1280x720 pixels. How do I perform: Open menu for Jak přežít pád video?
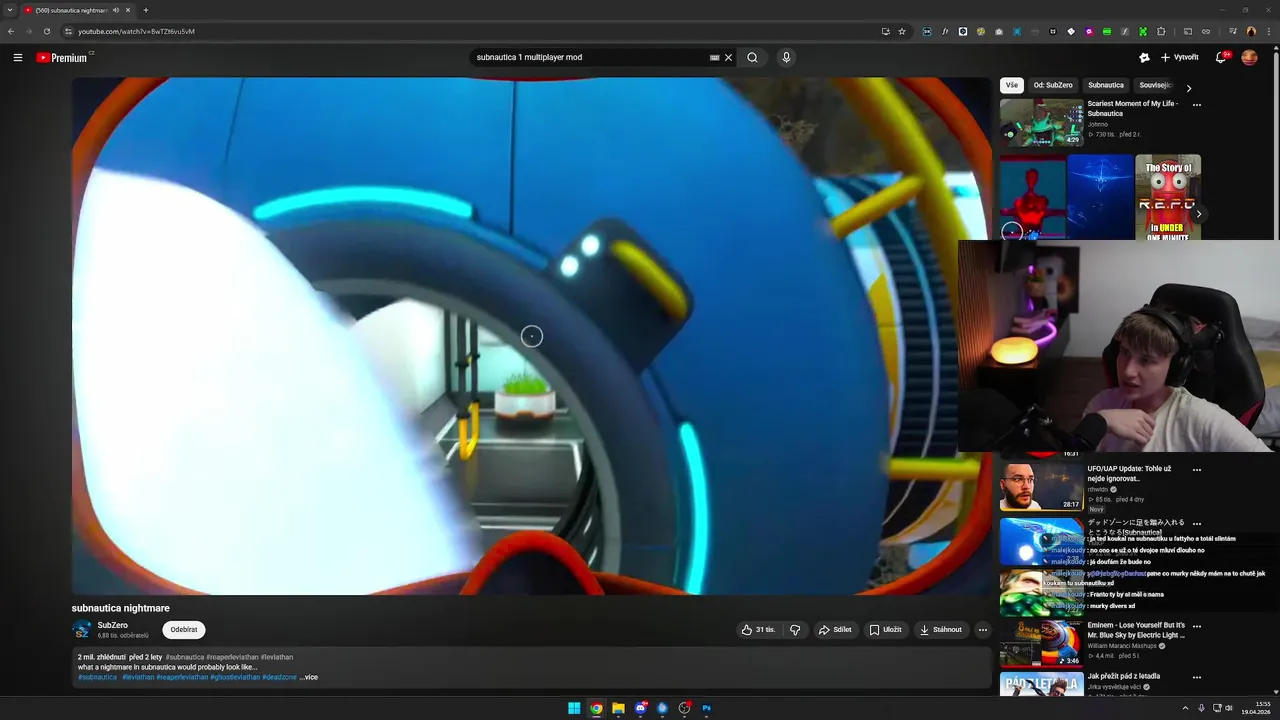click(x=1196, y=677)
